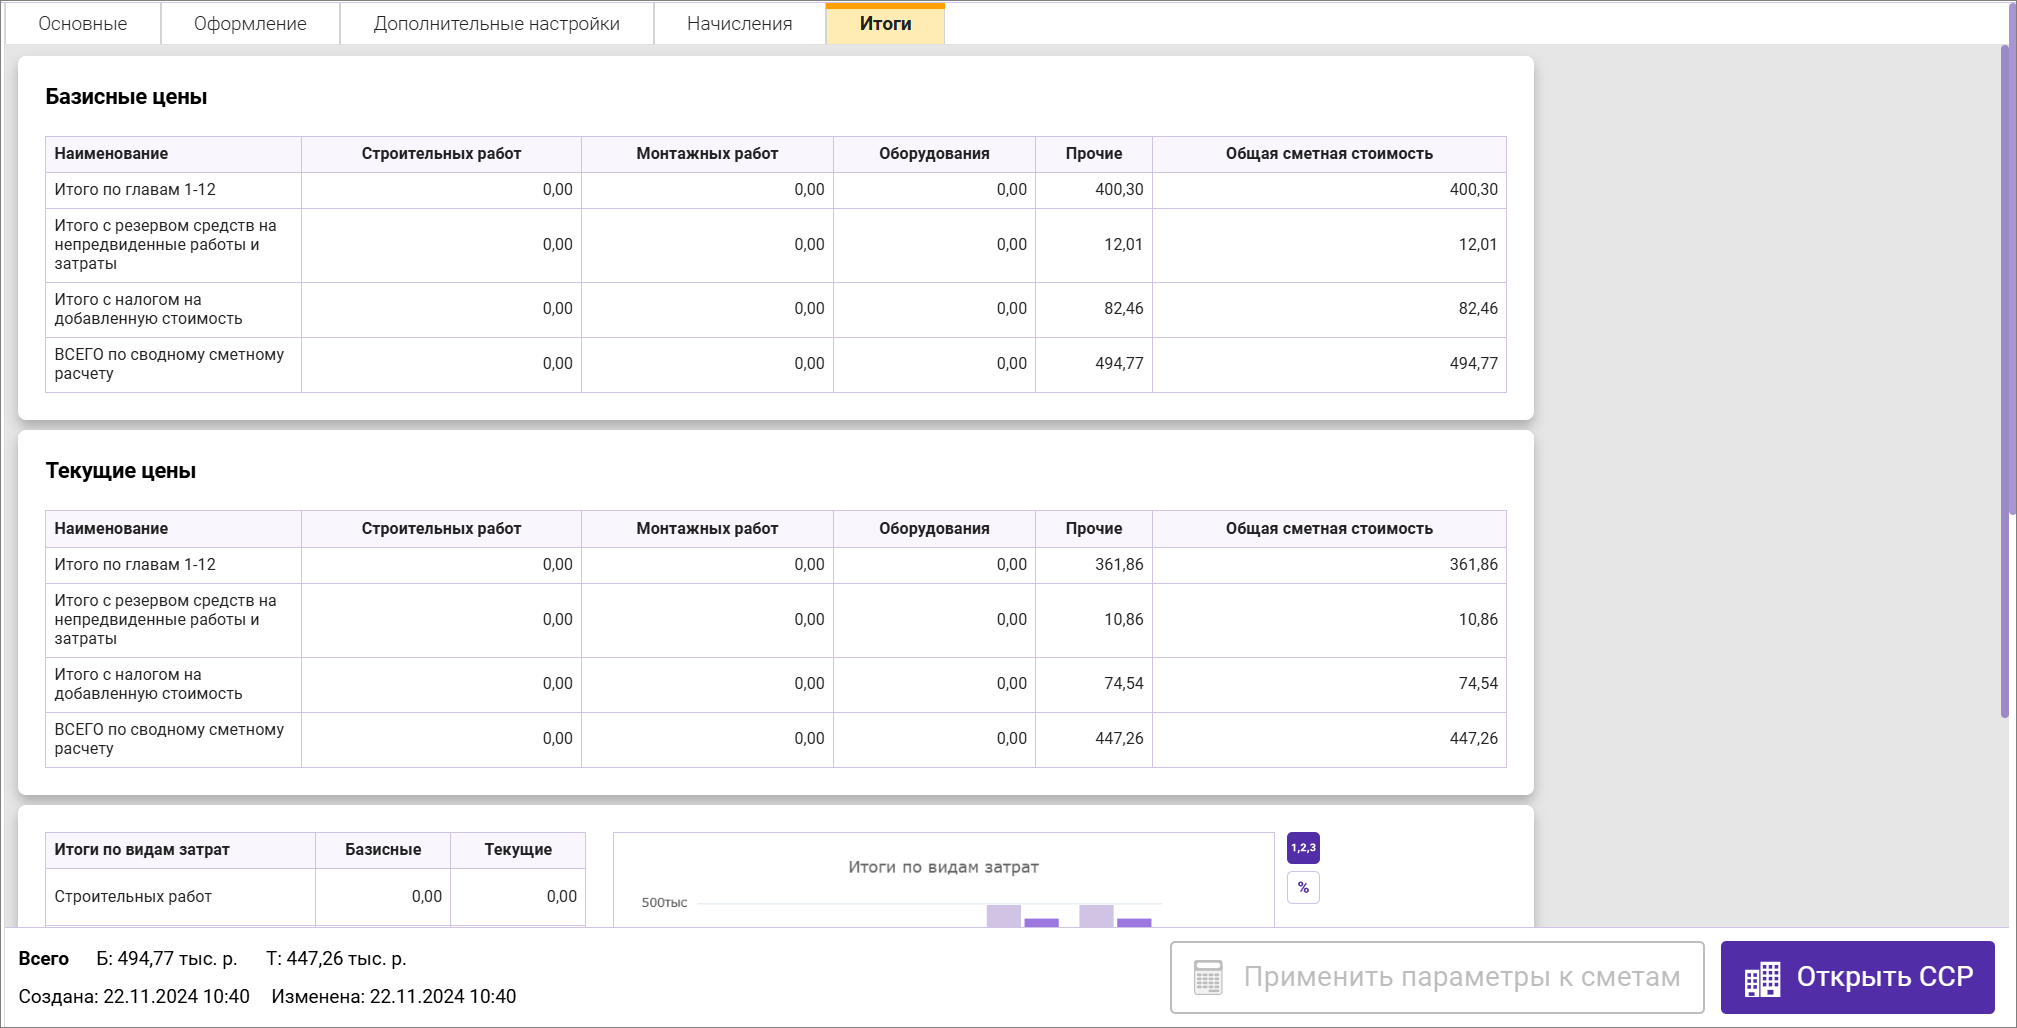Viewport: 2017px width, 1028px height.
Task: Click the Текущие column header
Action: click(x=518, y=850)
